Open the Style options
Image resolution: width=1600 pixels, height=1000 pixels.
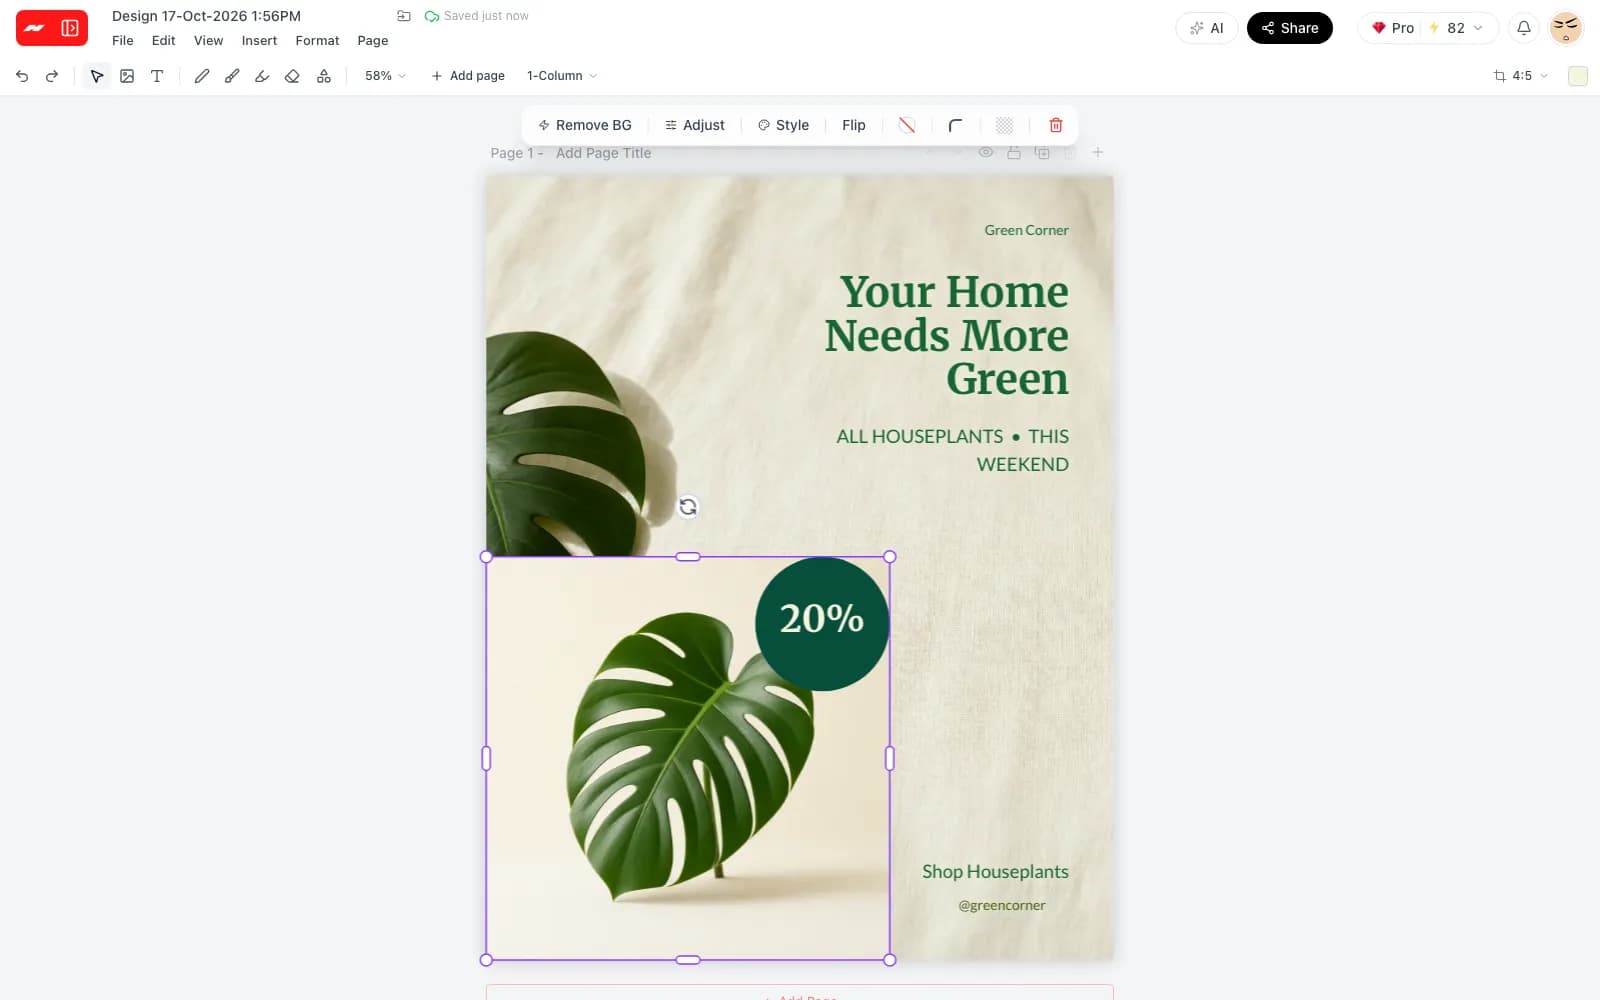tap(783, 125)
